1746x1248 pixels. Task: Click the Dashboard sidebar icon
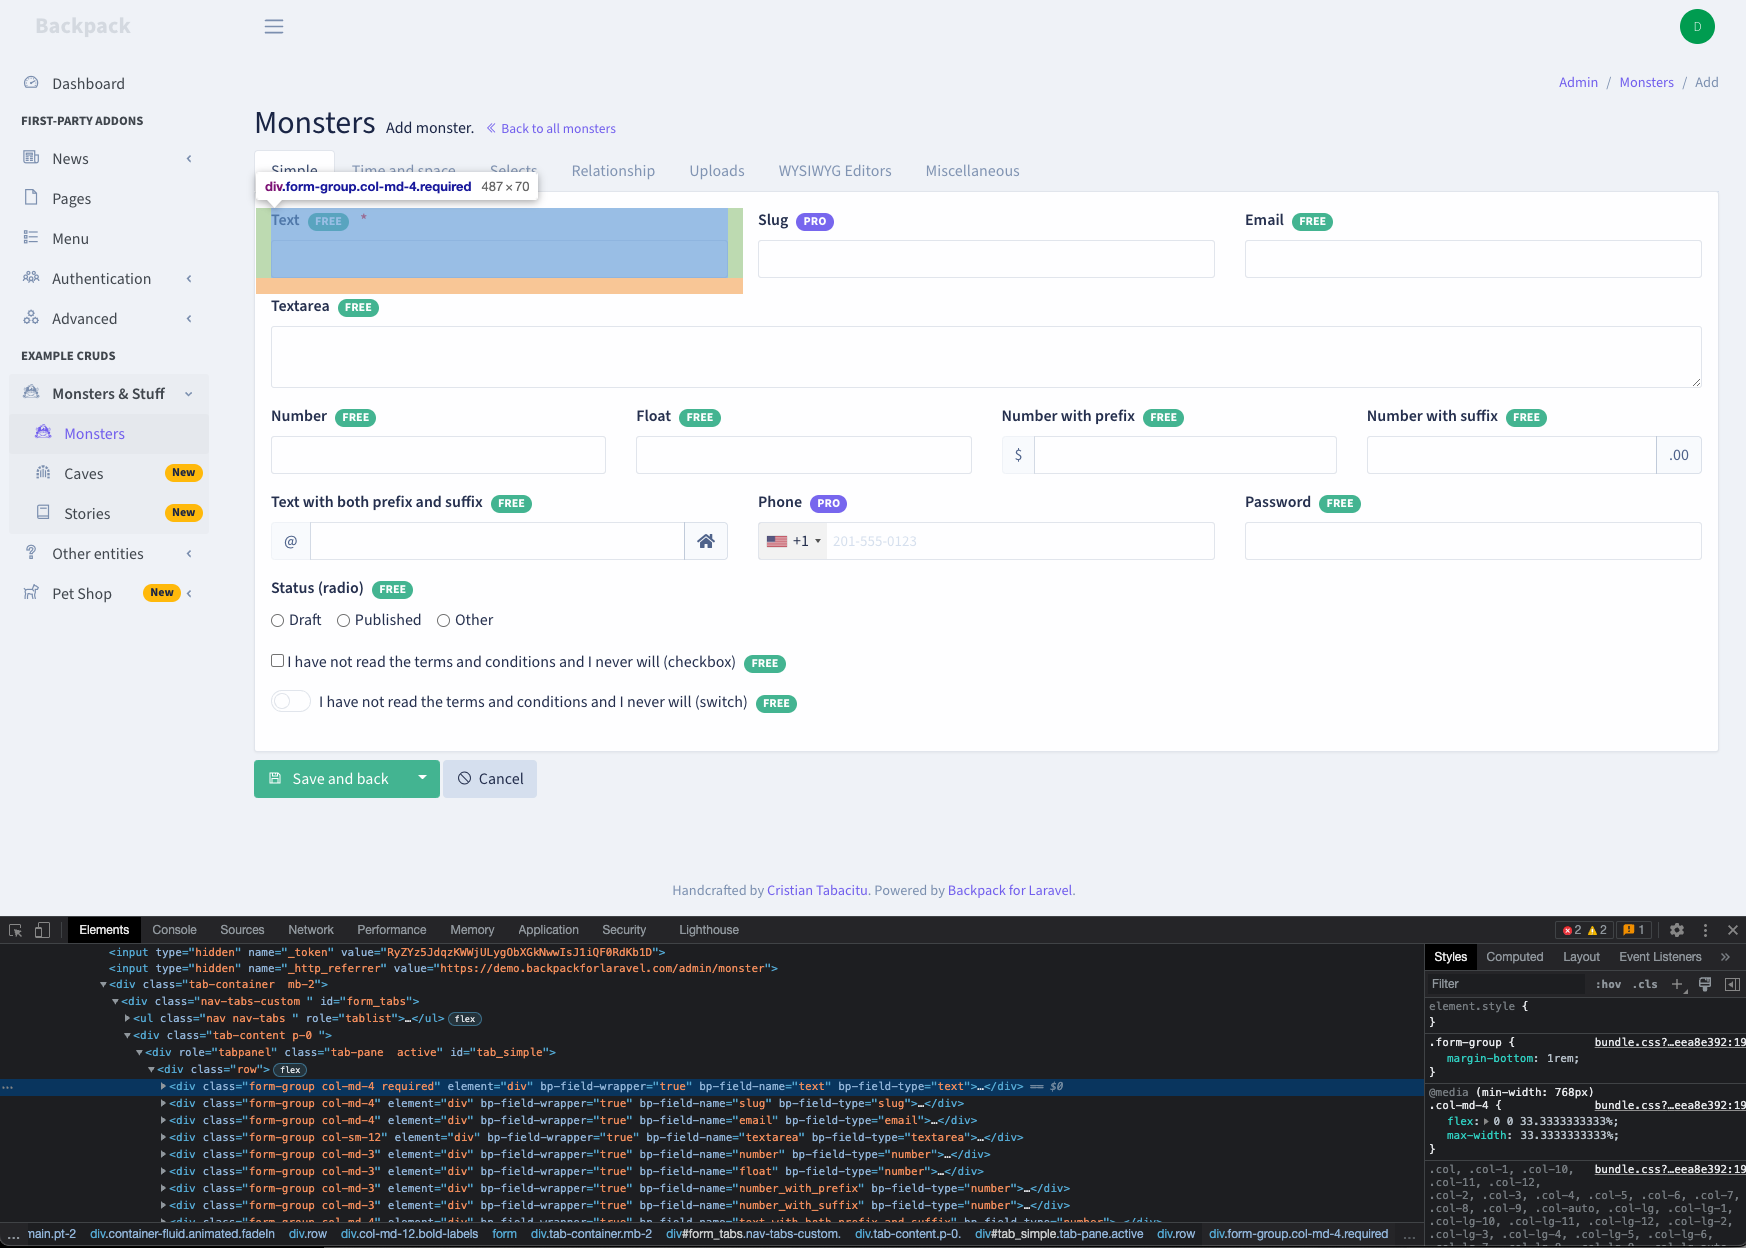pyautogui.click(x=31, y=83)
